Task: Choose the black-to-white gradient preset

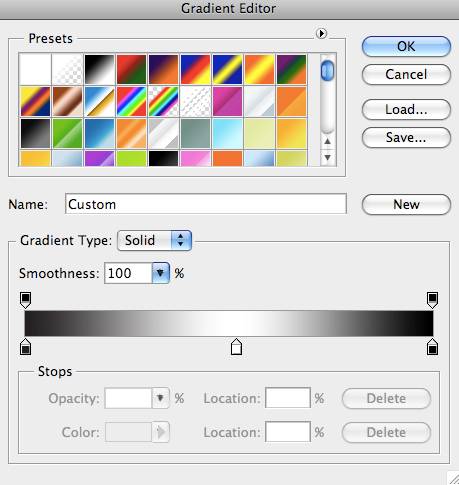Action: (x=99, y=69)
